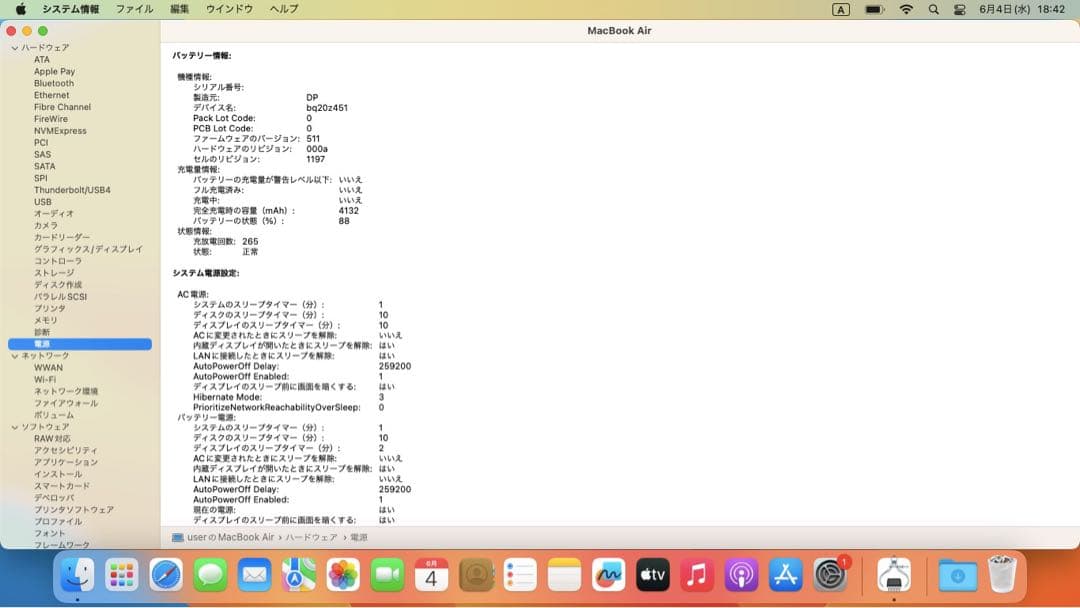Screen dimensions: 1080x608
Task: Open the App Store from the Dock
Action: coord(785,575)
